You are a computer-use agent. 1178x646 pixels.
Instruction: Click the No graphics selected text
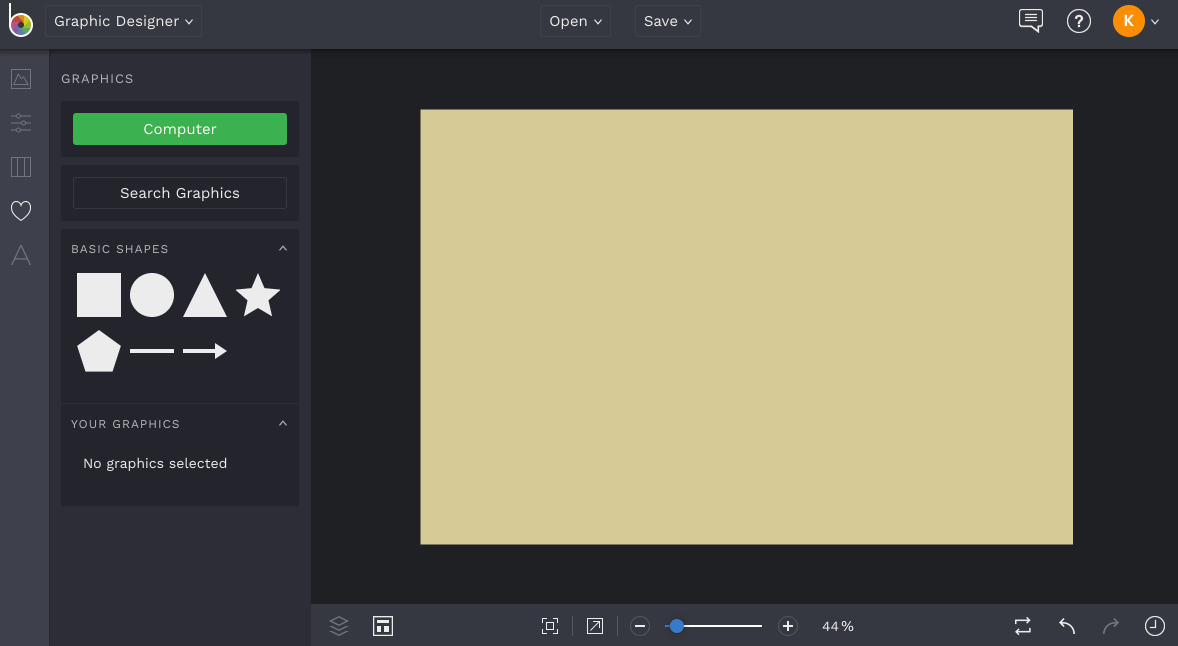[155, 463]
